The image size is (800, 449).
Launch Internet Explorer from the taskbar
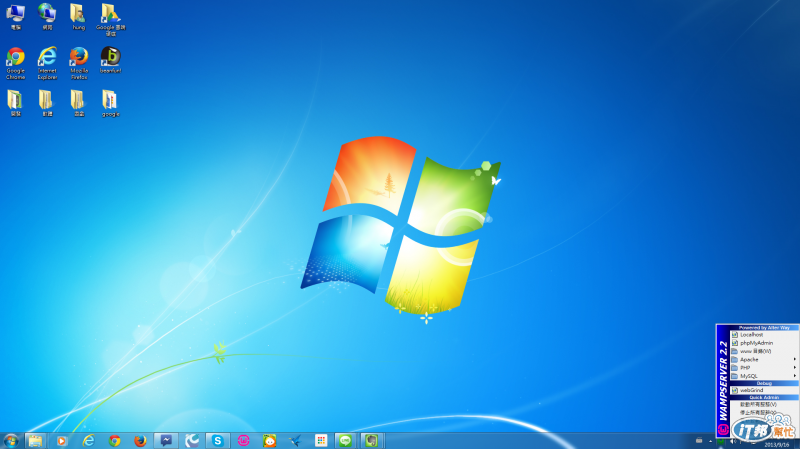tap(88, 441)
